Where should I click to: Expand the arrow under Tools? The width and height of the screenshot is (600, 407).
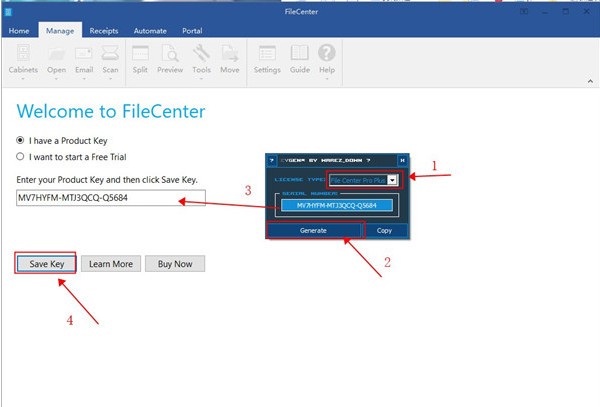(x=201, y=79)
